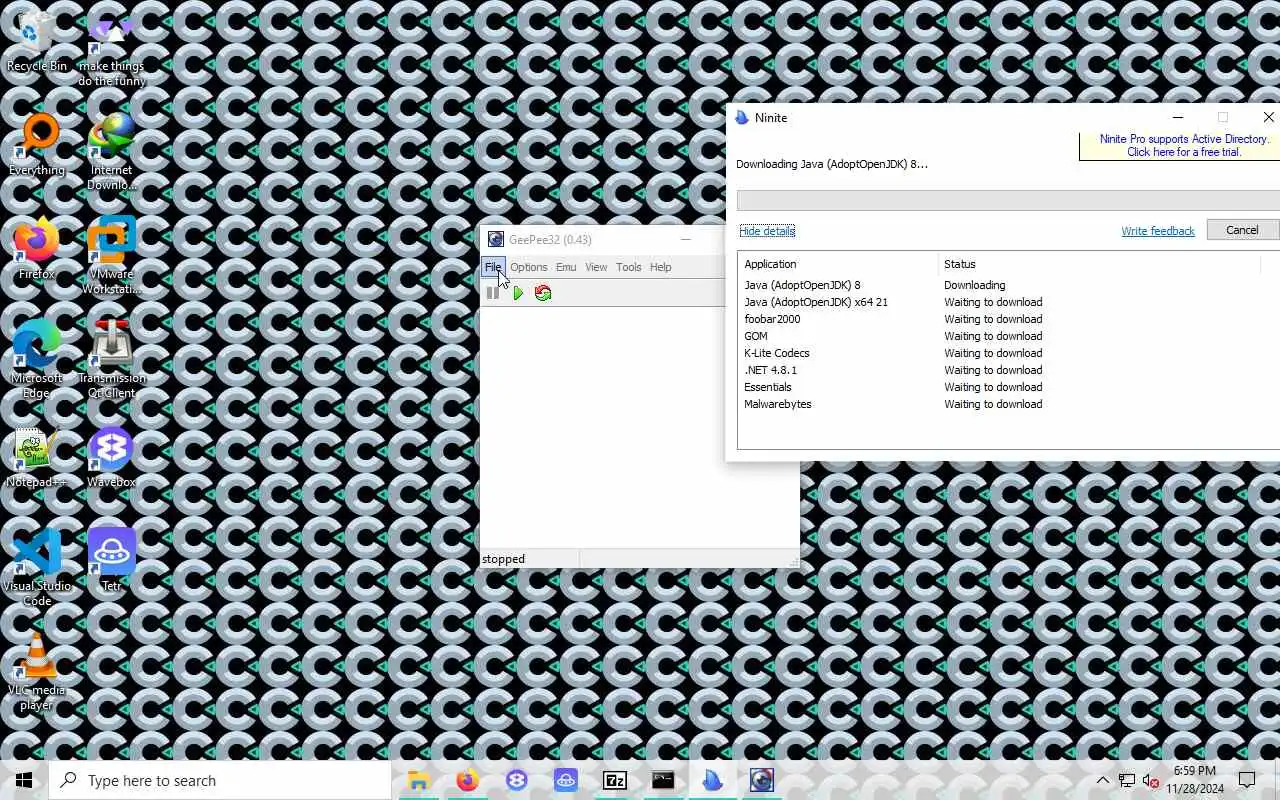Click the muted volume icon in system tray
1280x800 pixels.
pyautogui.click(x=1151, y=780)
